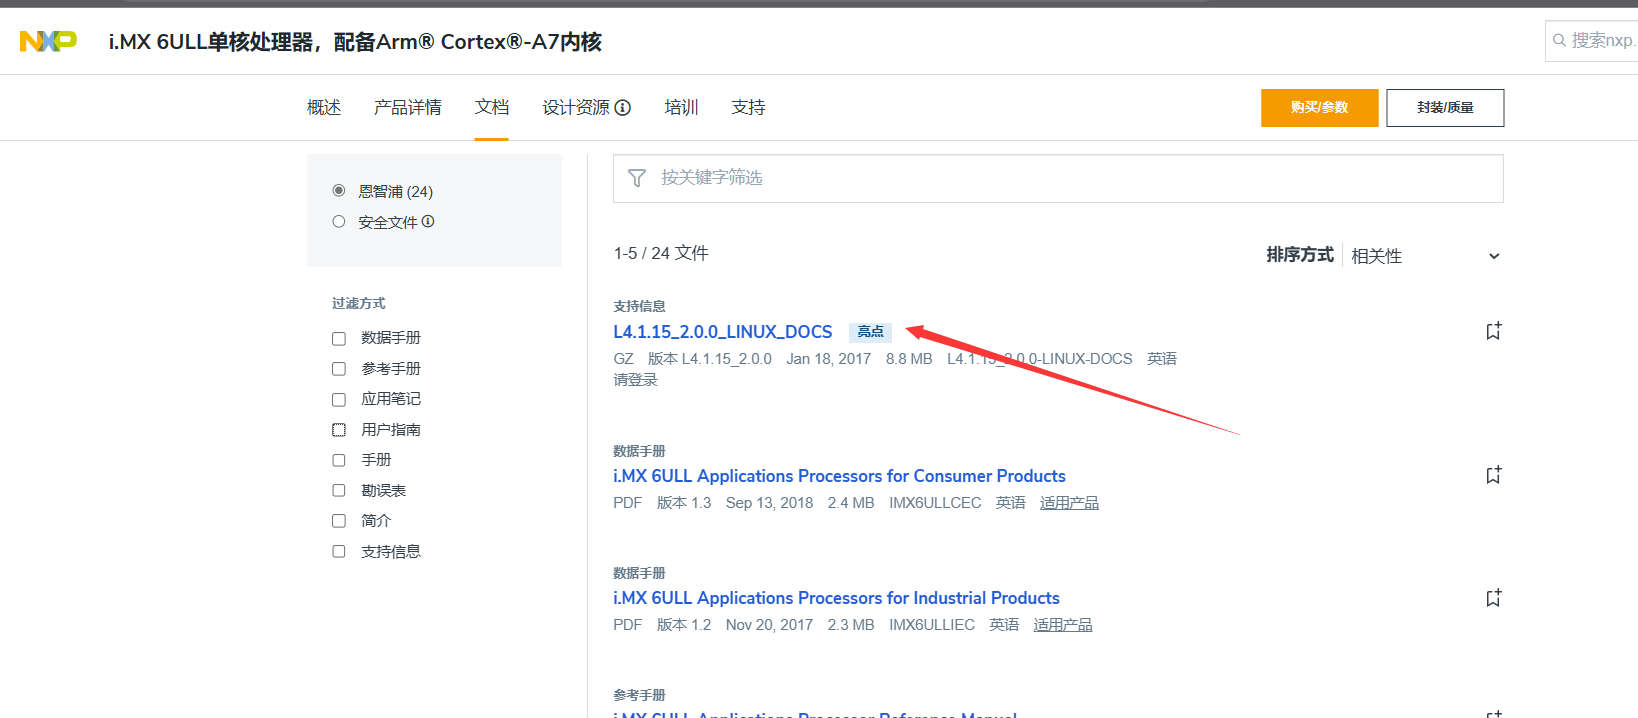Click the 'IMX6ULLCEC' document ID text
The width and height of the screenshot is (1638, 718).
point(935,503)
